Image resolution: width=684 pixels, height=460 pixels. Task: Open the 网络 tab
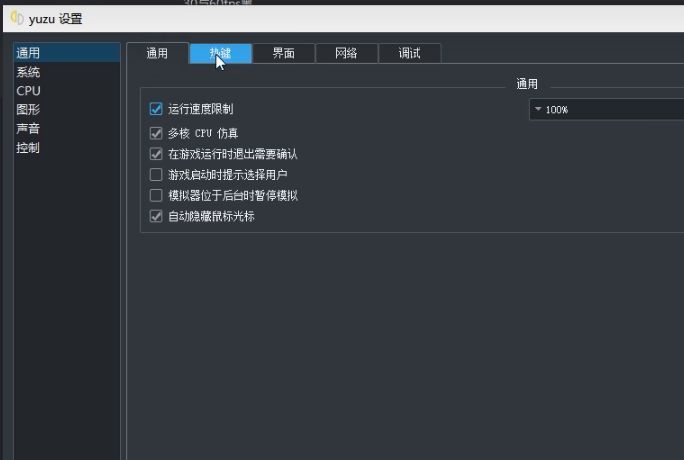click(346, 54)
